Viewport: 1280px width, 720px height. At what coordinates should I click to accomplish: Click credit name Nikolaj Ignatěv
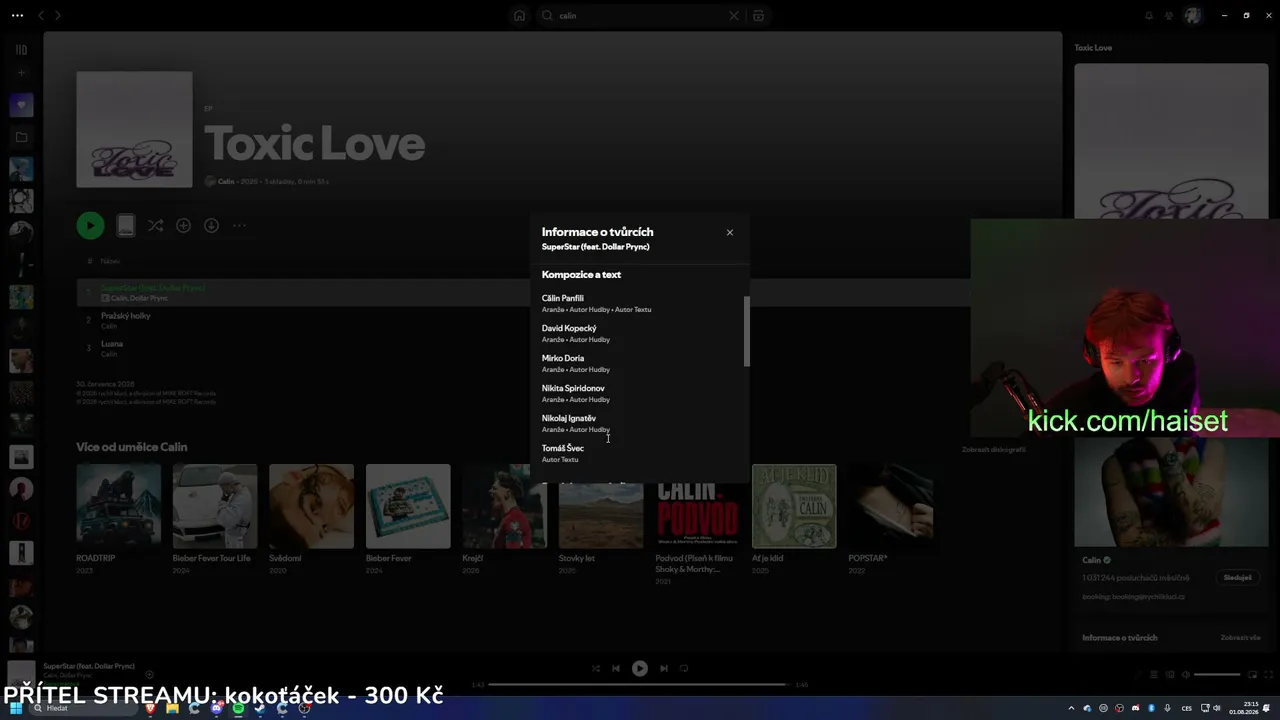(569, 418)
